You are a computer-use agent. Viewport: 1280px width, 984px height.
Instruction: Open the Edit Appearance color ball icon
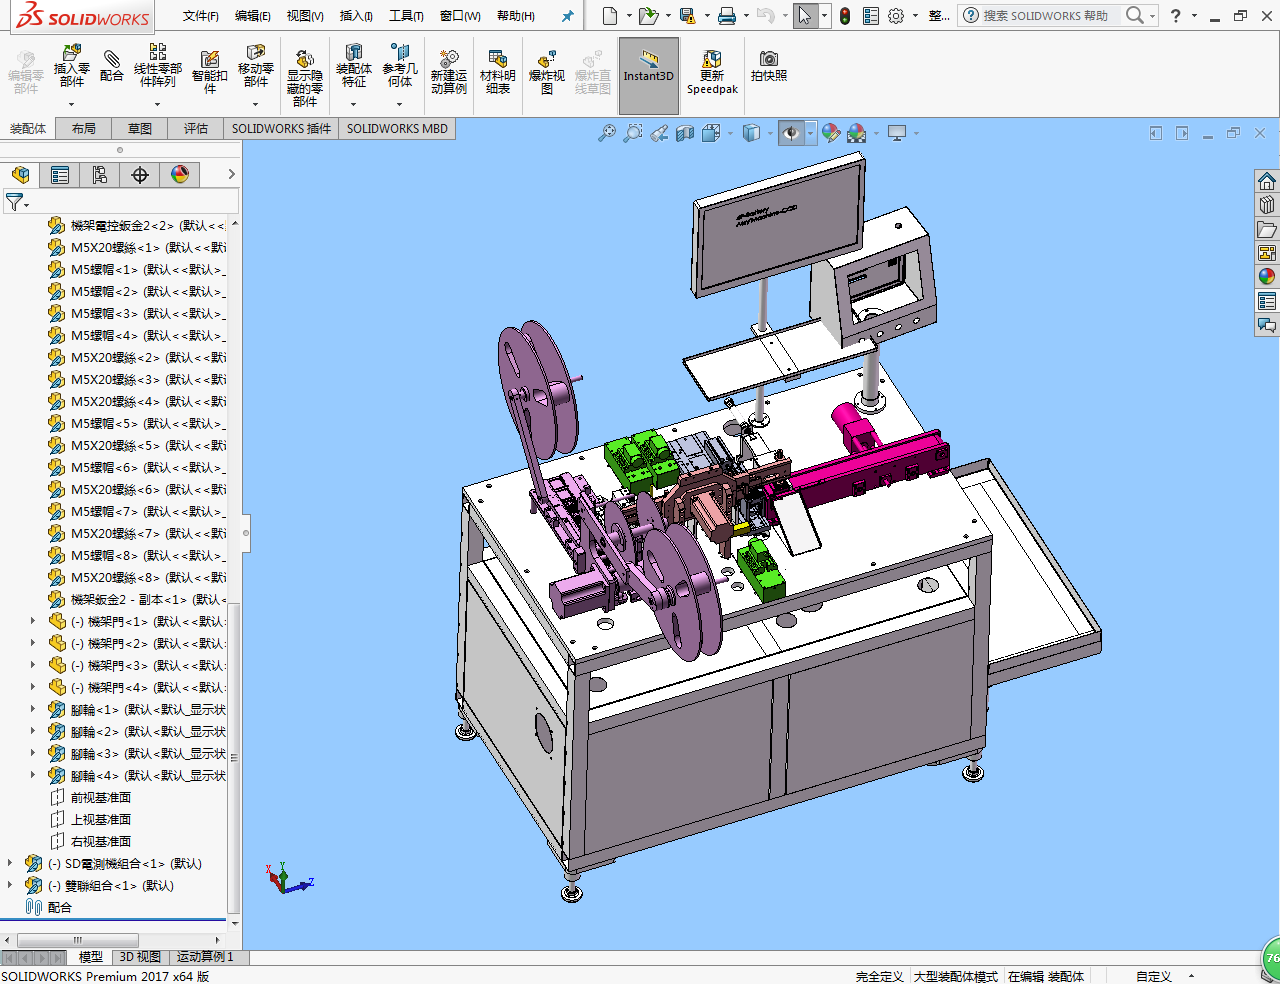point(830,133)
